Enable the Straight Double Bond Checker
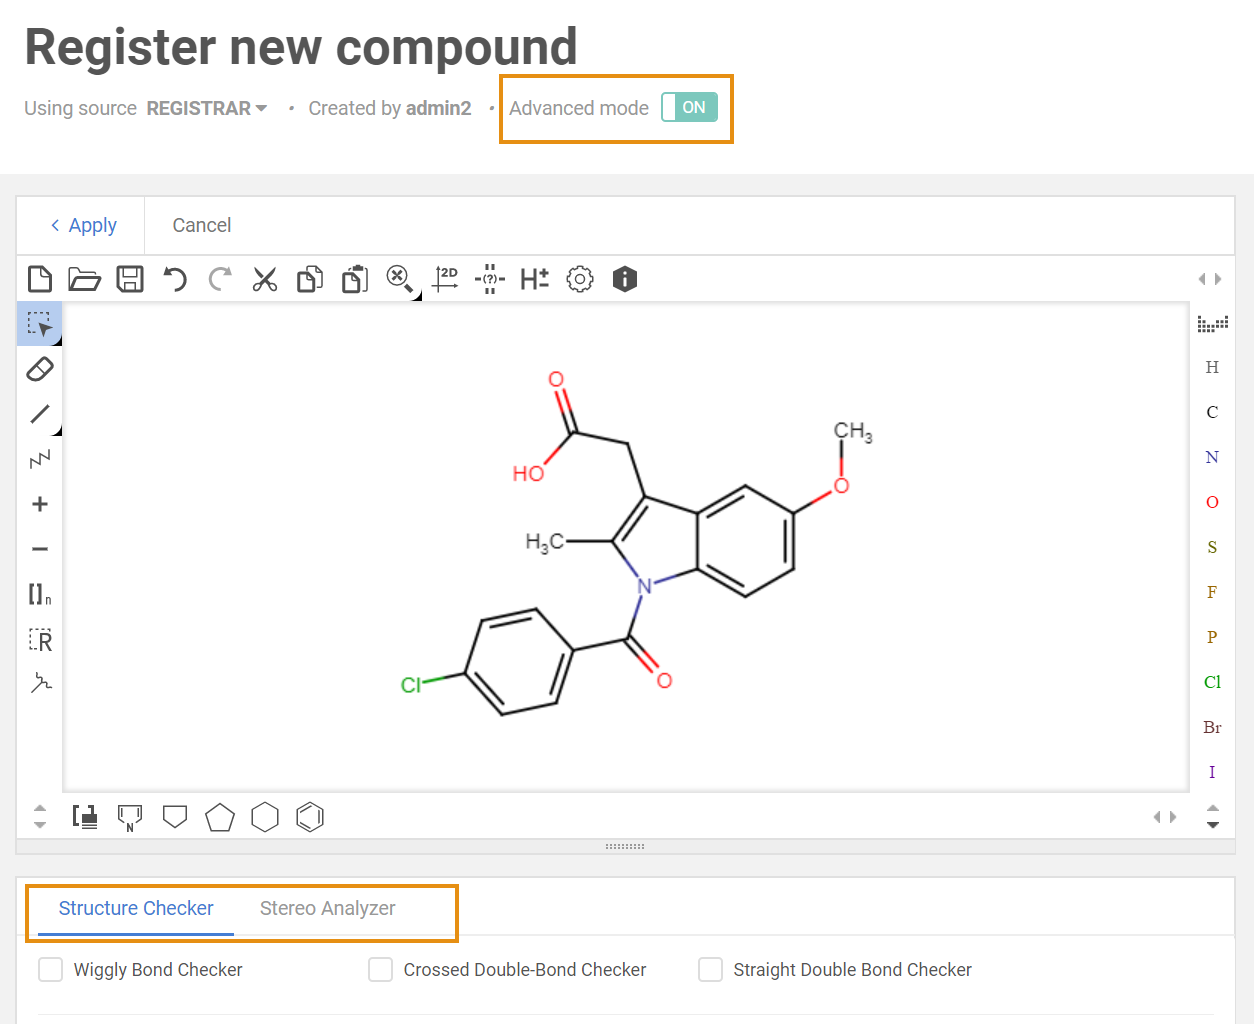Viewport: 1254px width, 1024px height. (710, 970)
